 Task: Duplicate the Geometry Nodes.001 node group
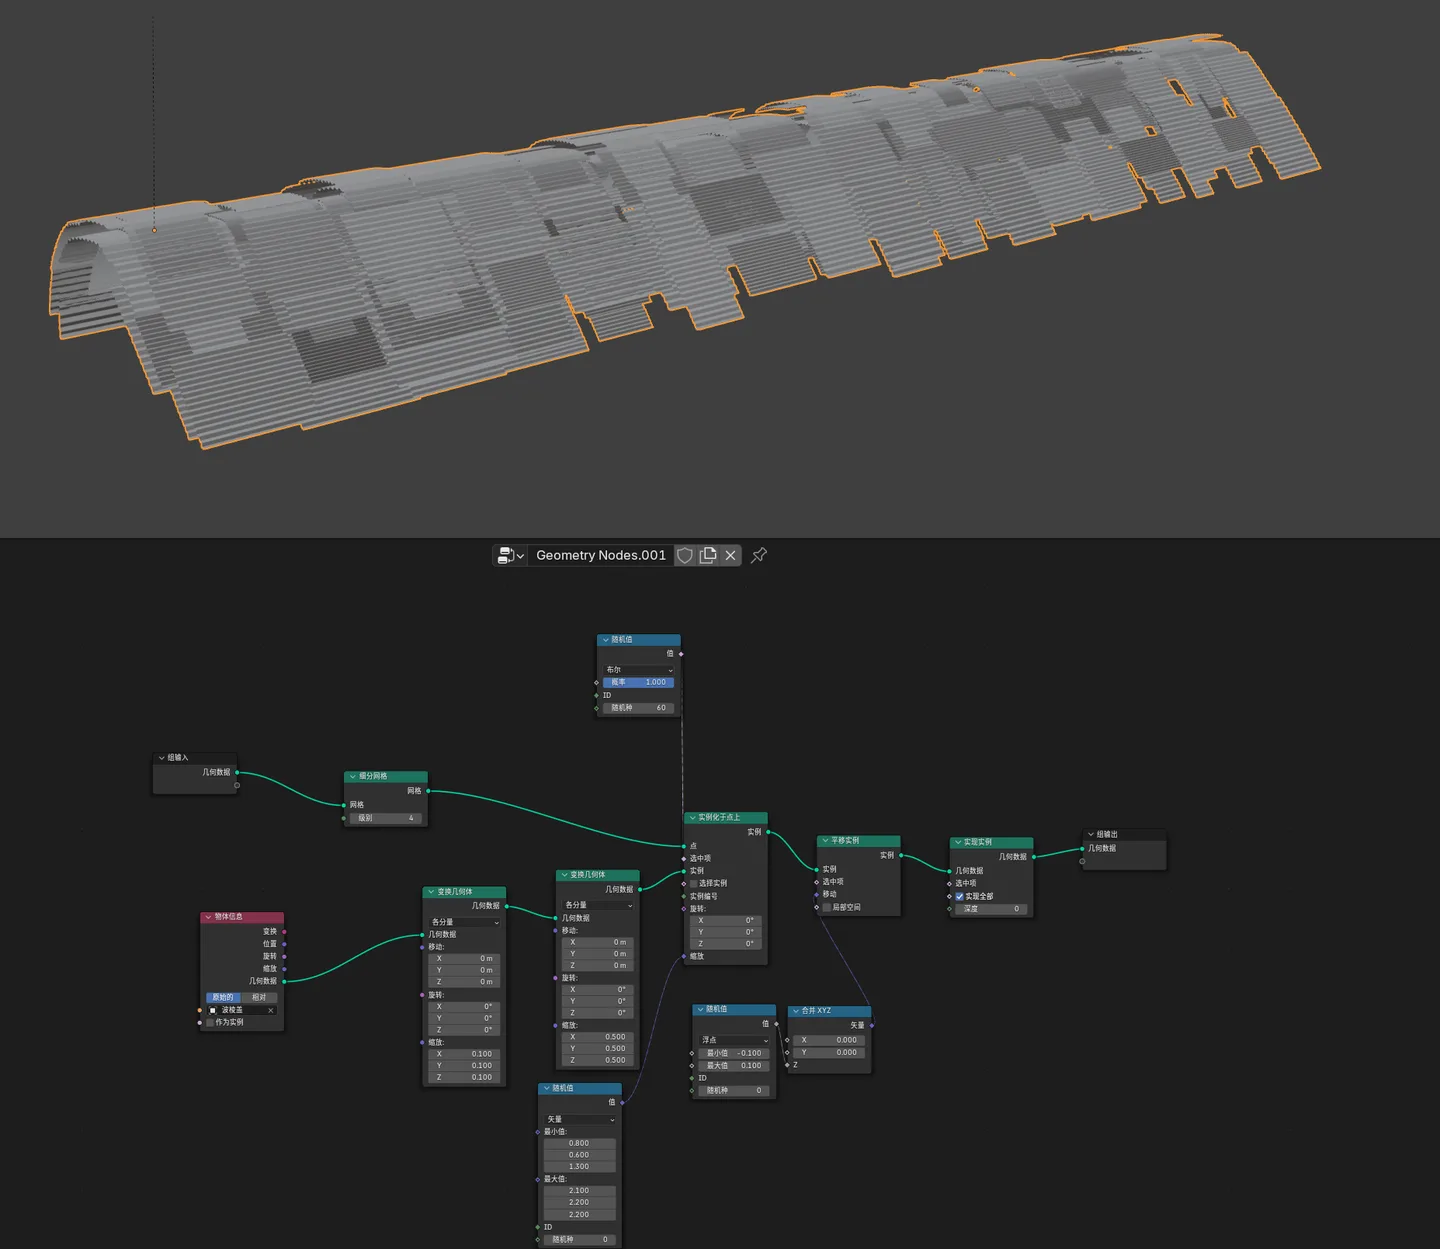tap(708, 555)
